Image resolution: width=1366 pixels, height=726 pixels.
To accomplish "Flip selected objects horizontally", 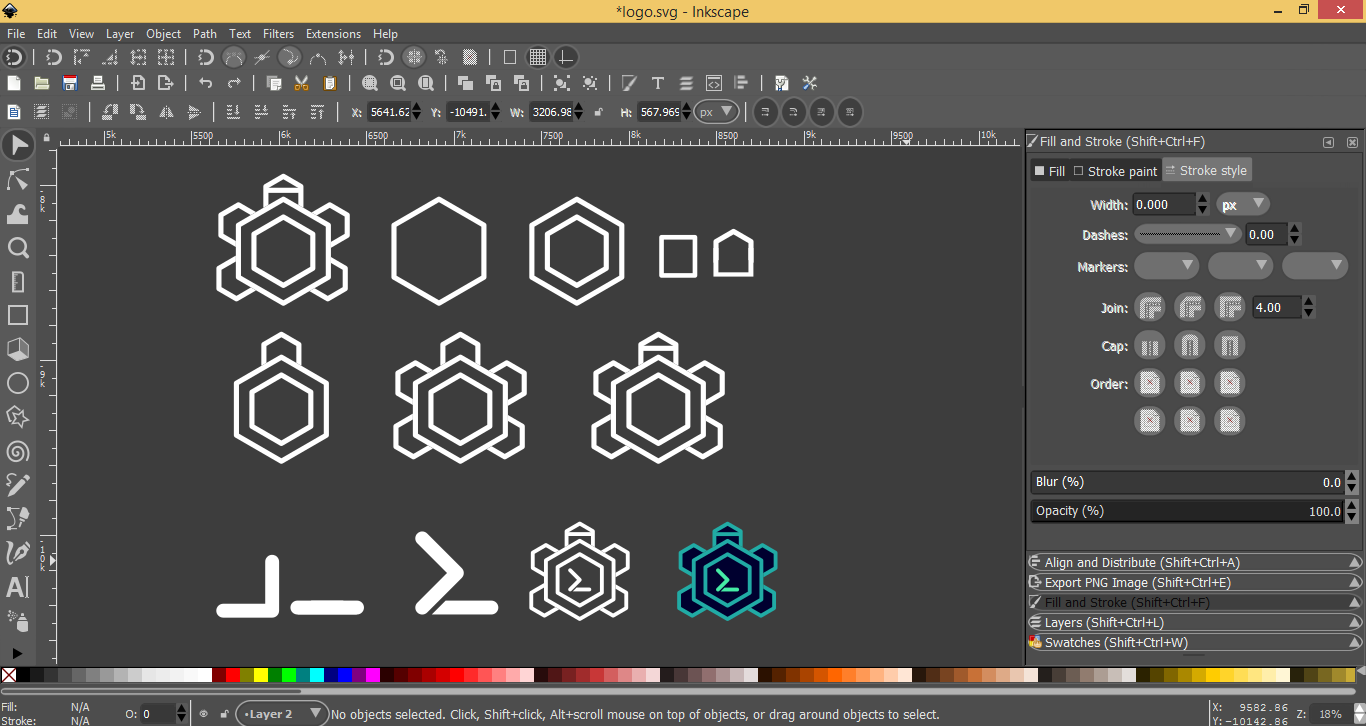I will (x=166, y=112).
